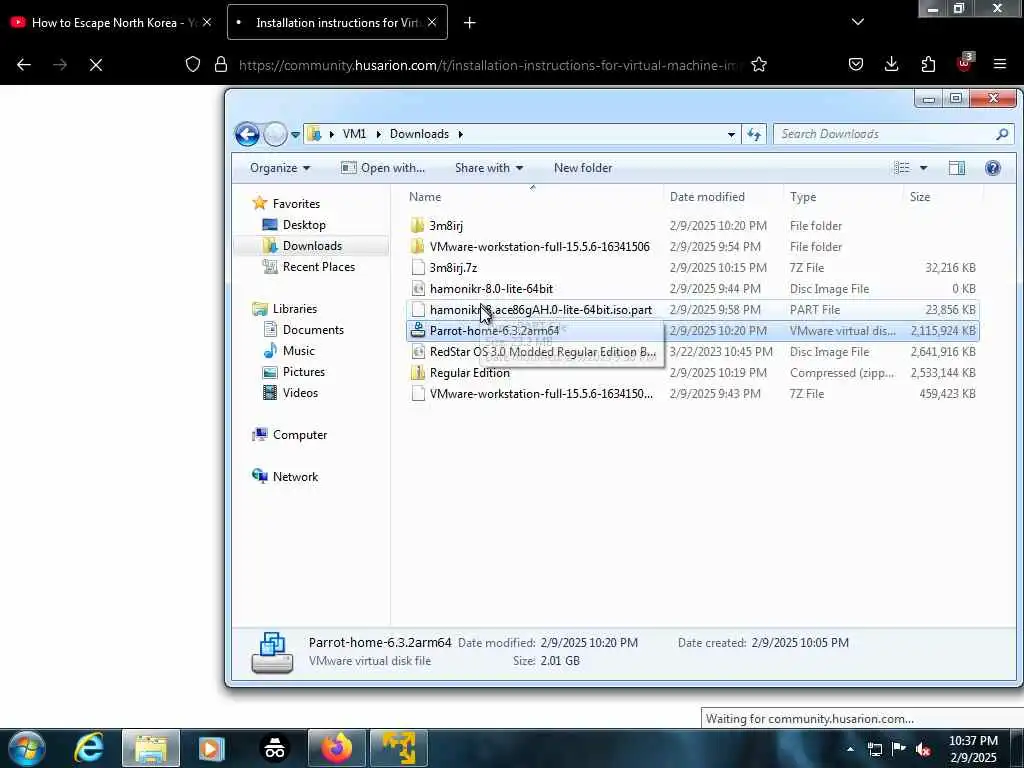The image size is (1024, 768).
Task: Open Firefox hamburger application menu
Action: click(1000, 64)
